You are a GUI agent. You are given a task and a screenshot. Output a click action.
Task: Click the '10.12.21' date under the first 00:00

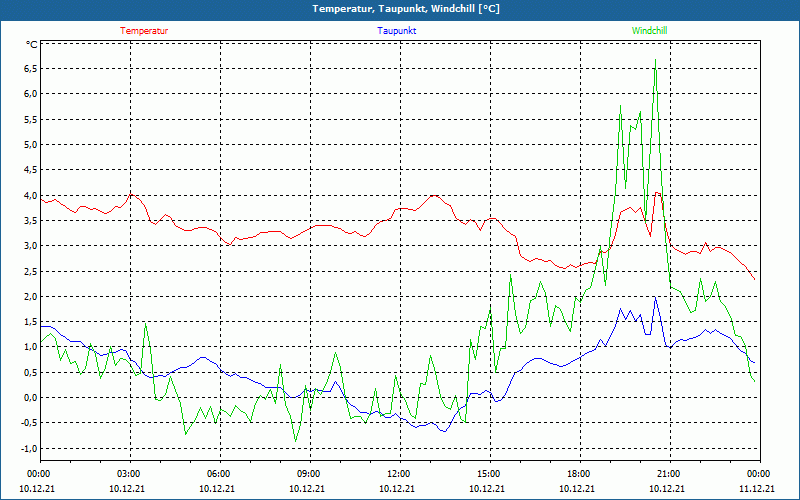[x=37, y=488]
